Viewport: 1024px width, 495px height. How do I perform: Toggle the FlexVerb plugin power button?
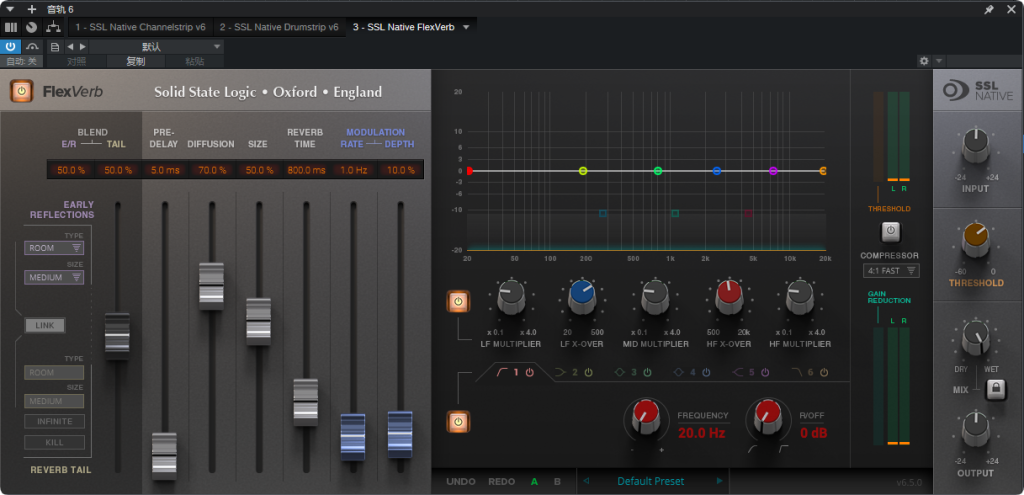coord(22,91)
